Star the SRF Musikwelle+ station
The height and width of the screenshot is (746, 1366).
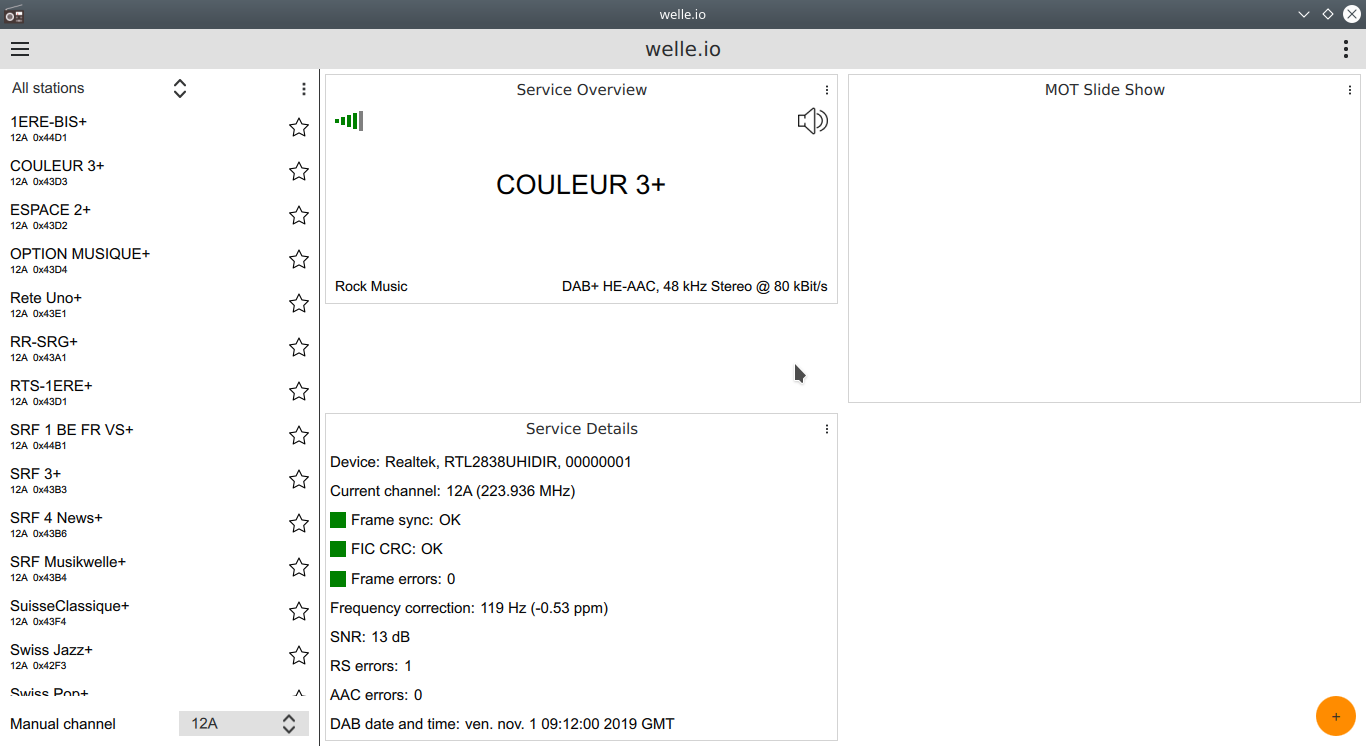pyautogui.click(x=299, y=567)
